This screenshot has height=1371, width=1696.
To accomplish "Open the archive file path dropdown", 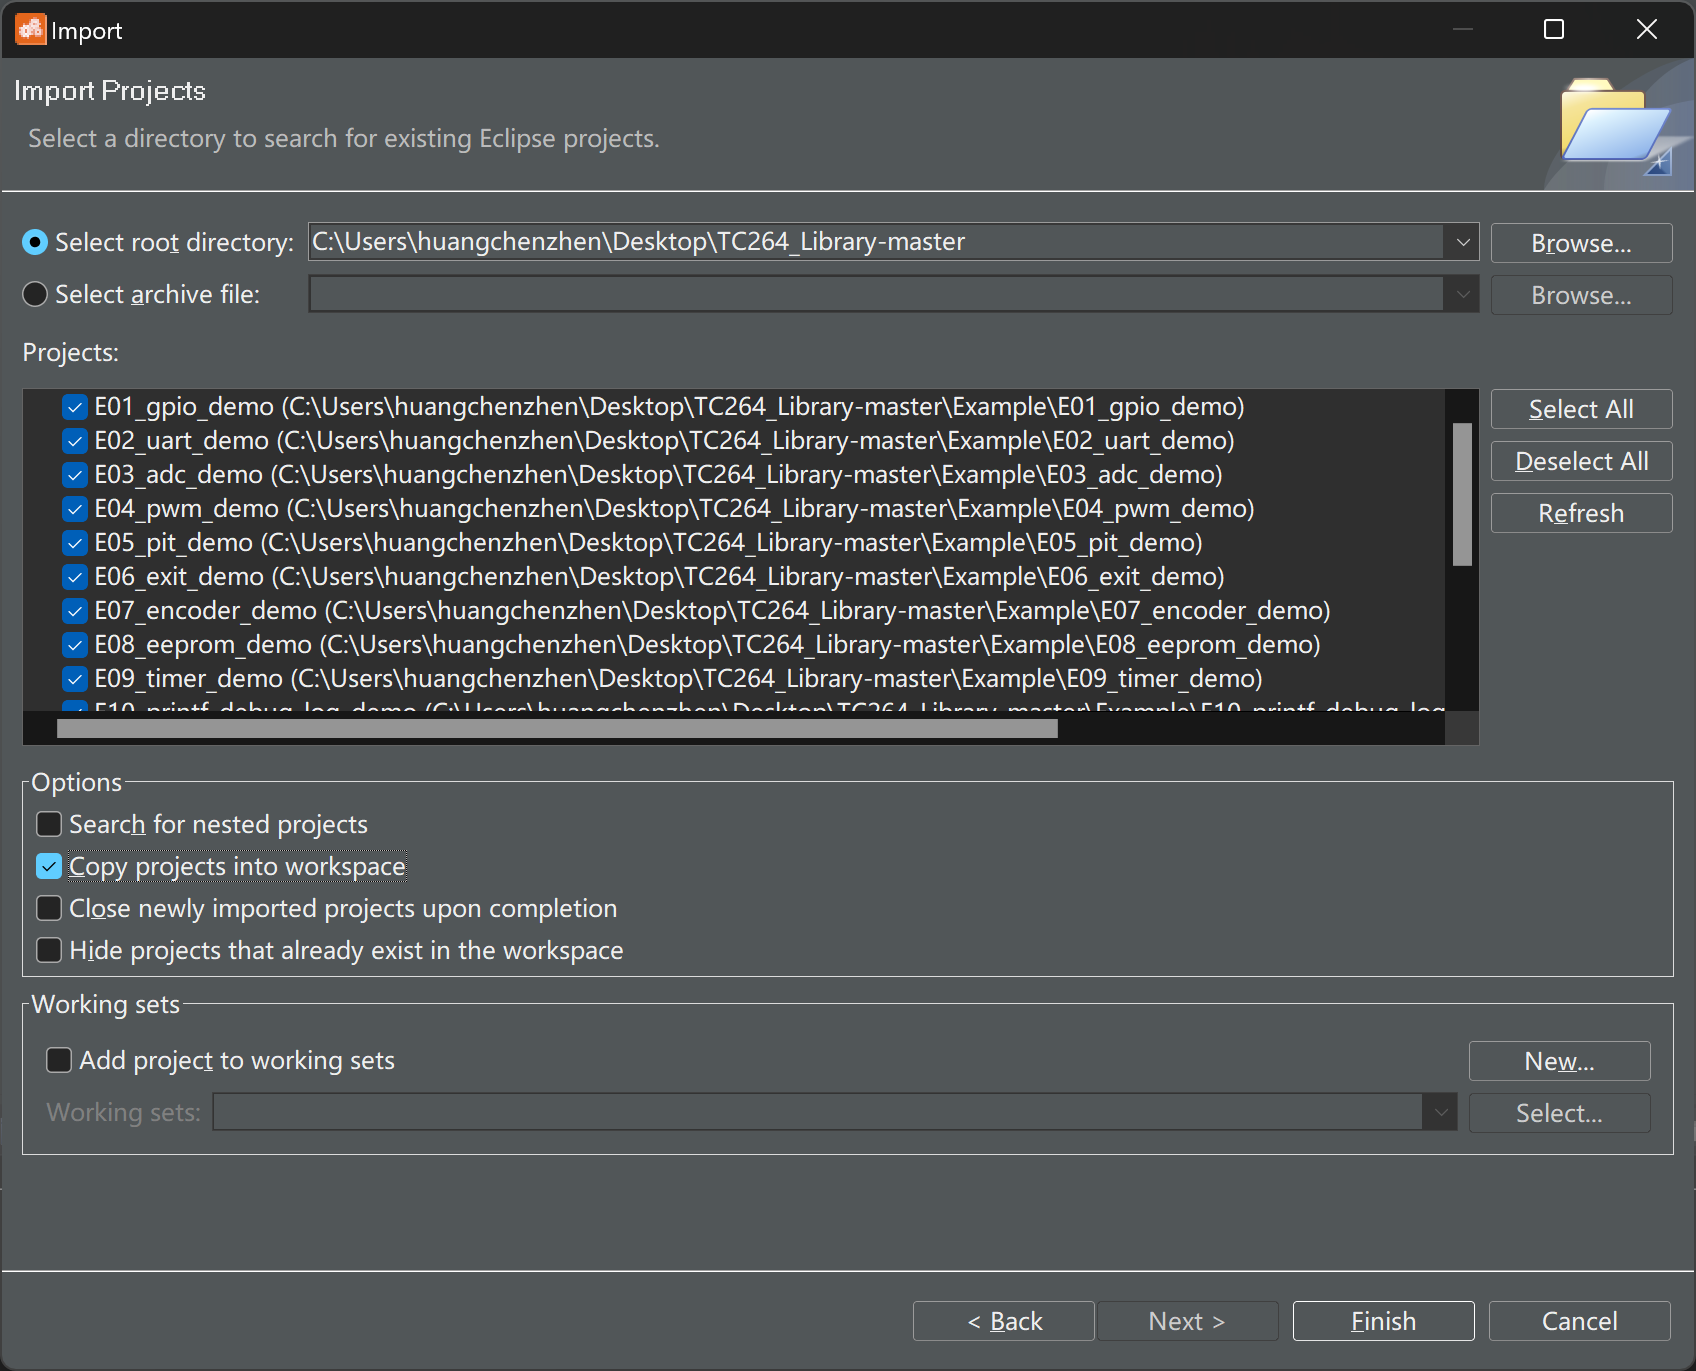I will click(1462, 294).
